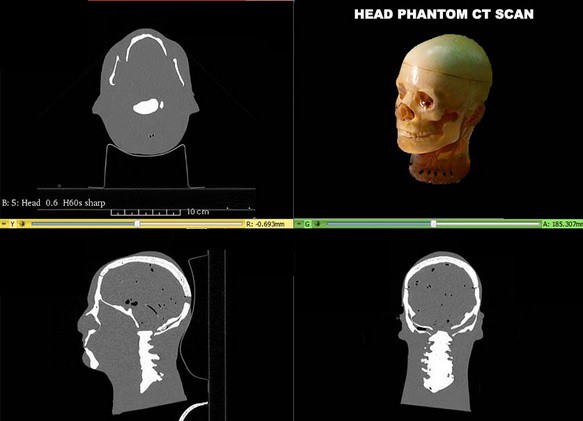Click the green slice offset slider handle
583x421 pixels.
(434, 224)
